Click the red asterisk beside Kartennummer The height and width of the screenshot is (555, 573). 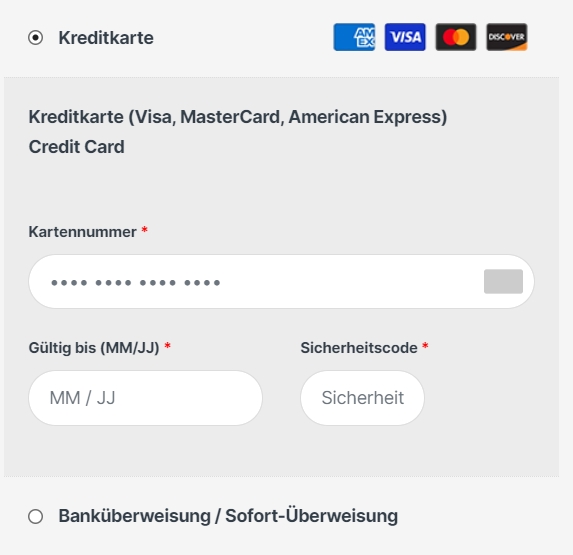(145, 230)
